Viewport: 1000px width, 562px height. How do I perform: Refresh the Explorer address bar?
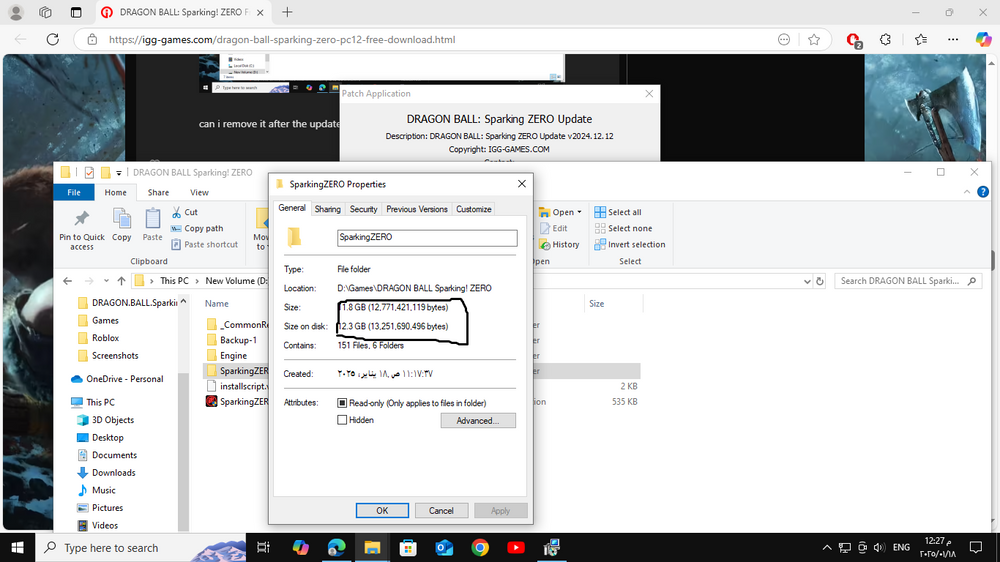pos(820,281)
